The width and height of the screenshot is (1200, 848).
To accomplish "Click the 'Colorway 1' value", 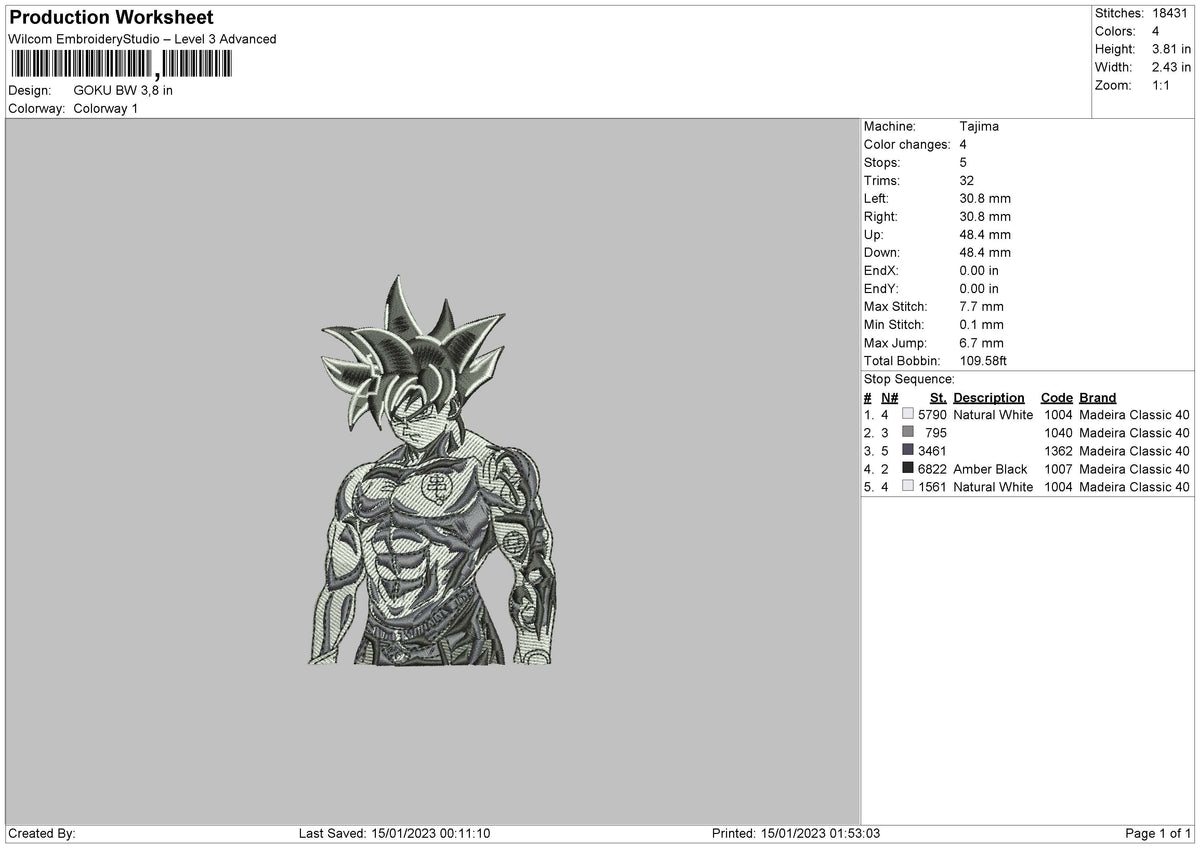I will [x=106, y=108].
